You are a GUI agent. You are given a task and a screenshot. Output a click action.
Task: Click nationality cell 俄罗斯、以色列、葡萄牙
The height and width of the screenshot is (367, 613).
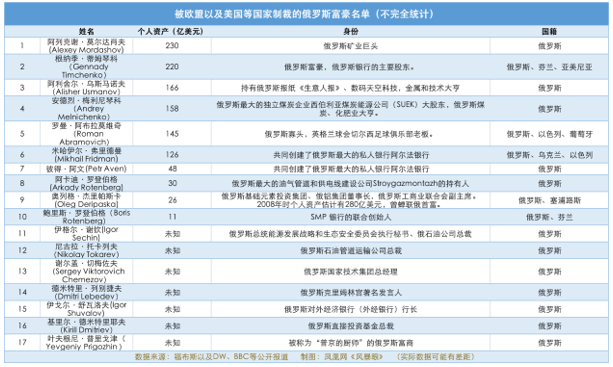point(549,134)
